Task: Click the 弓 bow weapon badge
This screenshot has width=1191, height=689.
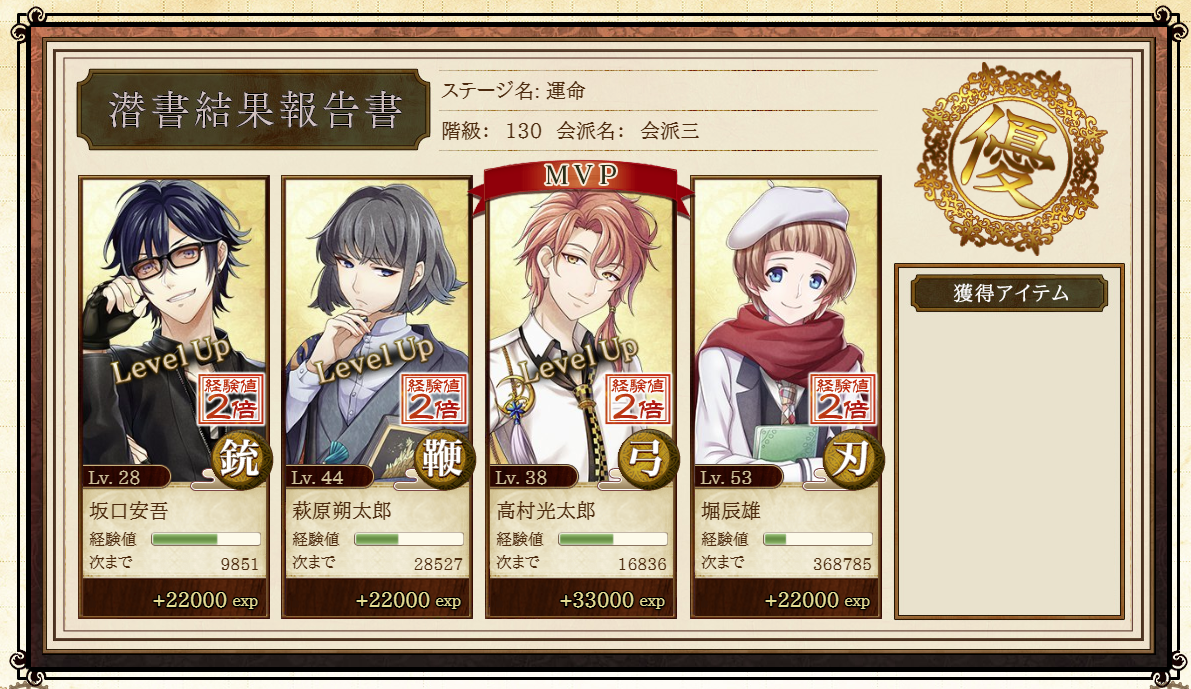Action: (x=649, y=458)
